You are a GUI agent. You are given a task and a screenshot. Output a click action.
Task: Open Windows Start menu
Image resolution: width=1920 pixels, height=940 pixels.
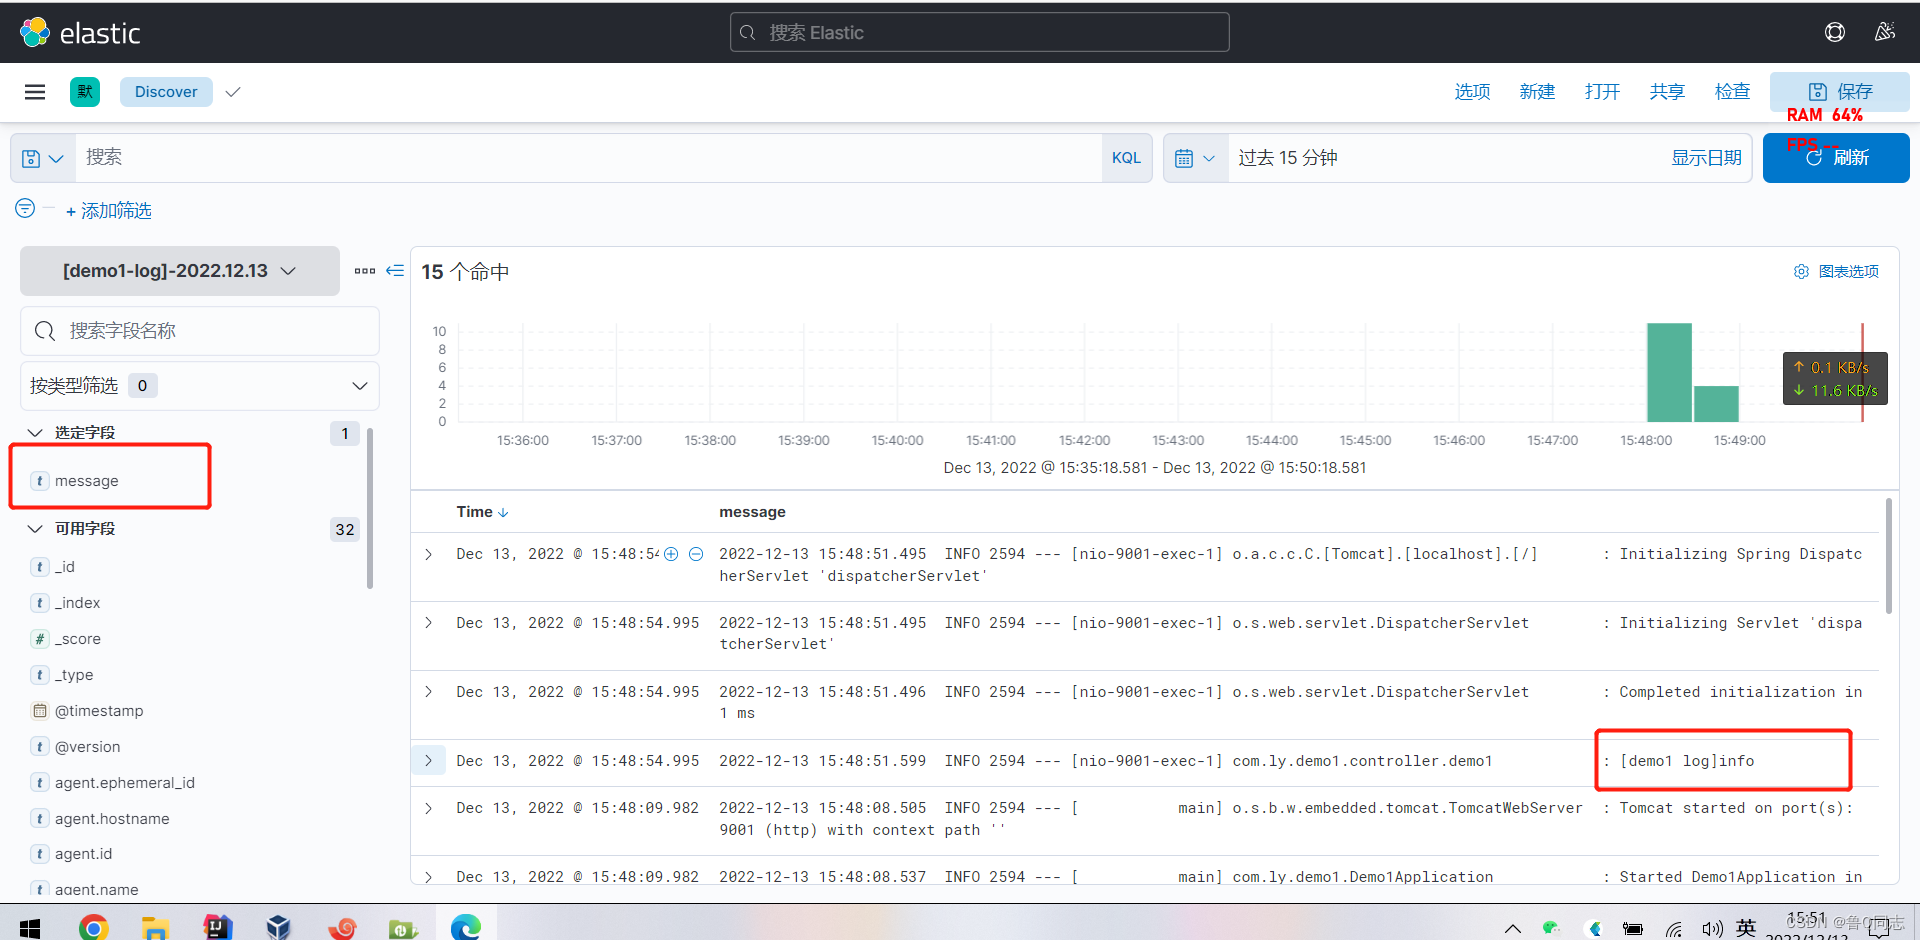30,927
